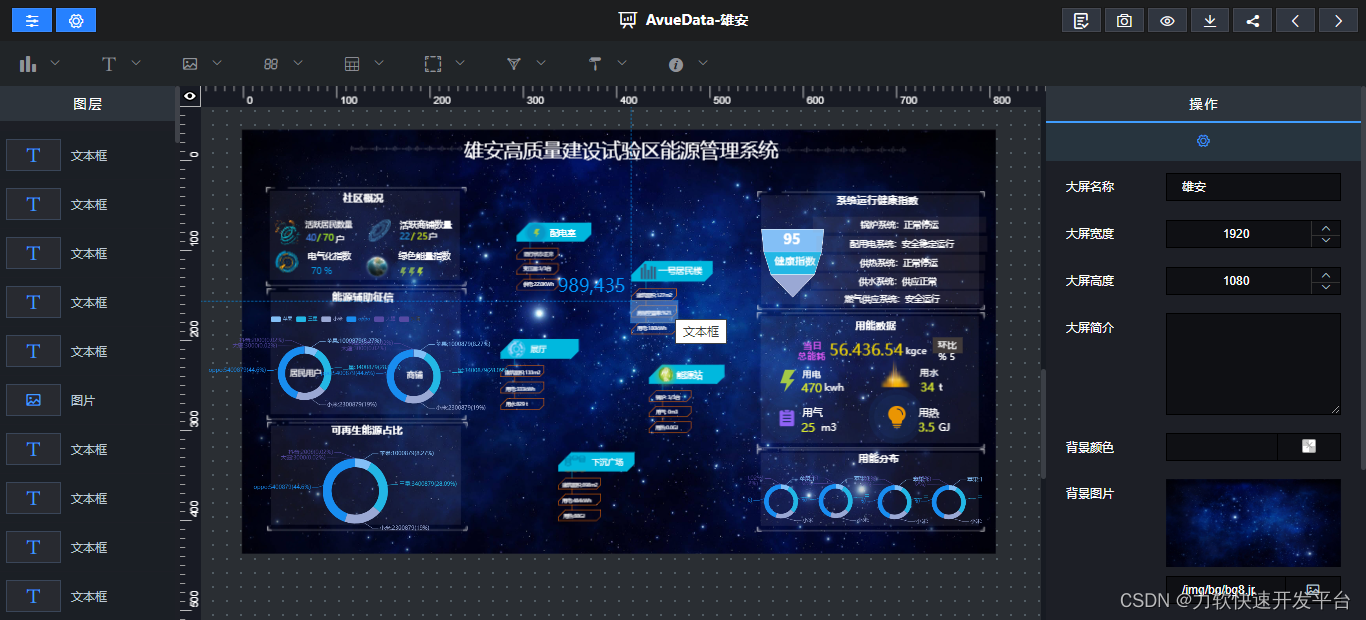The height and width of the screenshot is (620, 1366).
Task: Decrease 大屏高度 with down arrow
Action: (1326, 287)
